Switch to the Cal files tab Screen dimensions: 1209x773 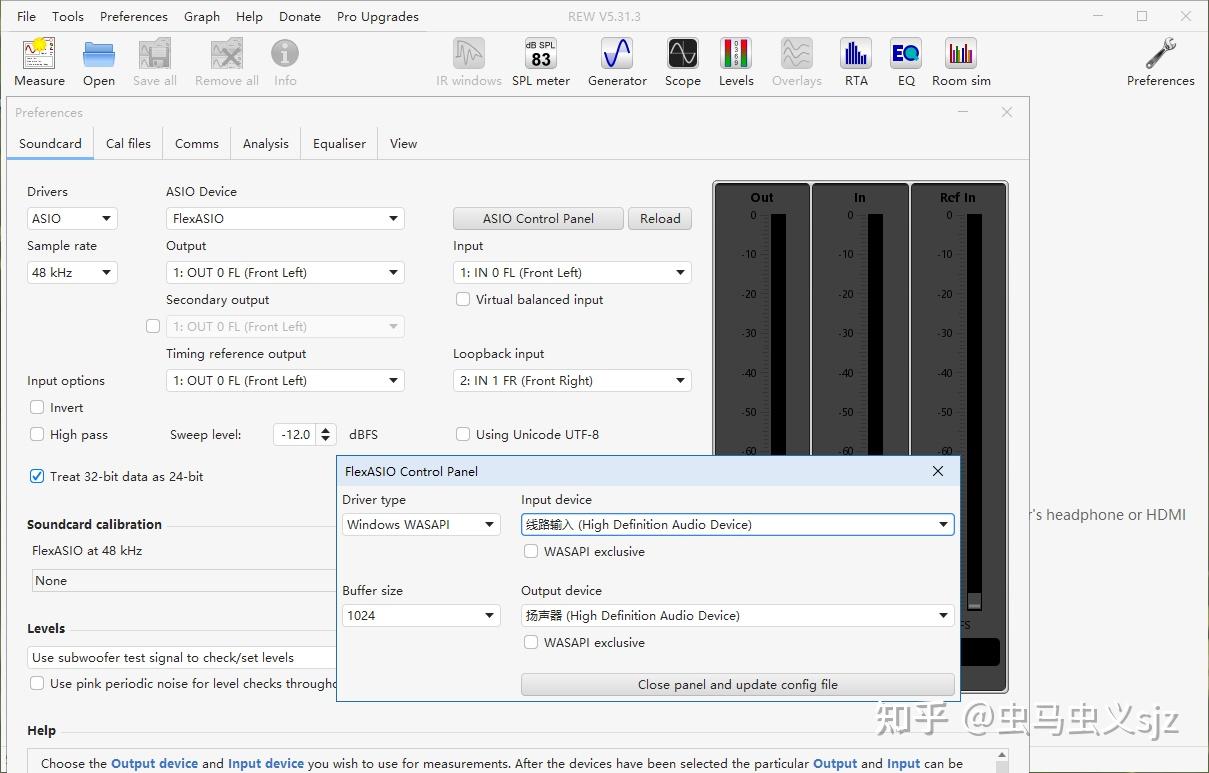(128, 143)
